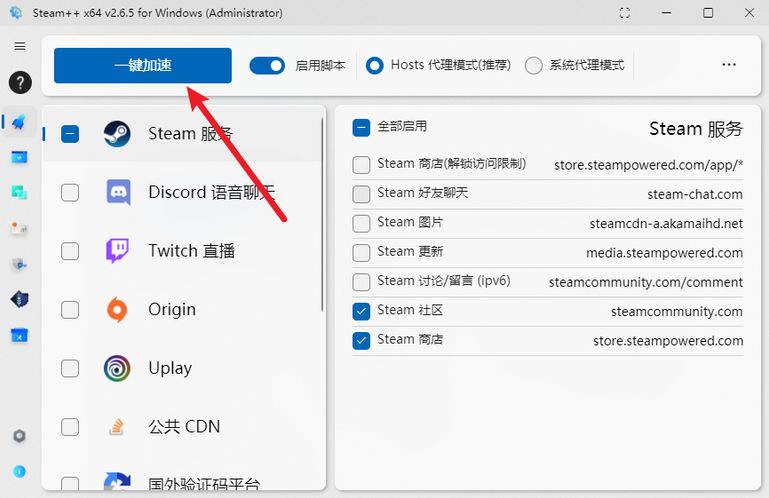Uncheck the Steam 商店 store.steampowered.com checkbox

tap(361, 341)
